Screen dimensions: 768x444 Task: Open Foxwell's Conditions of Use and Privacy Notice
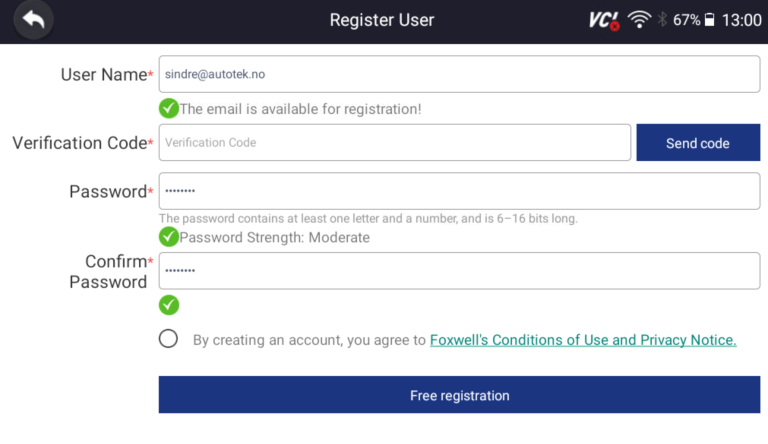tap(583, 340)
